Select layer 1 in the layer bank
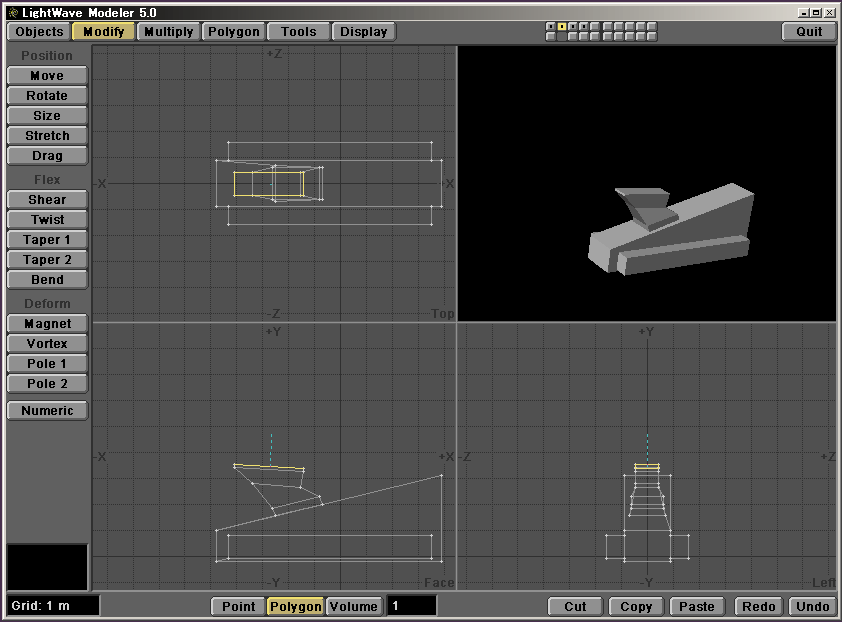This screenshot has width=842, height=622. click(551, 27)
